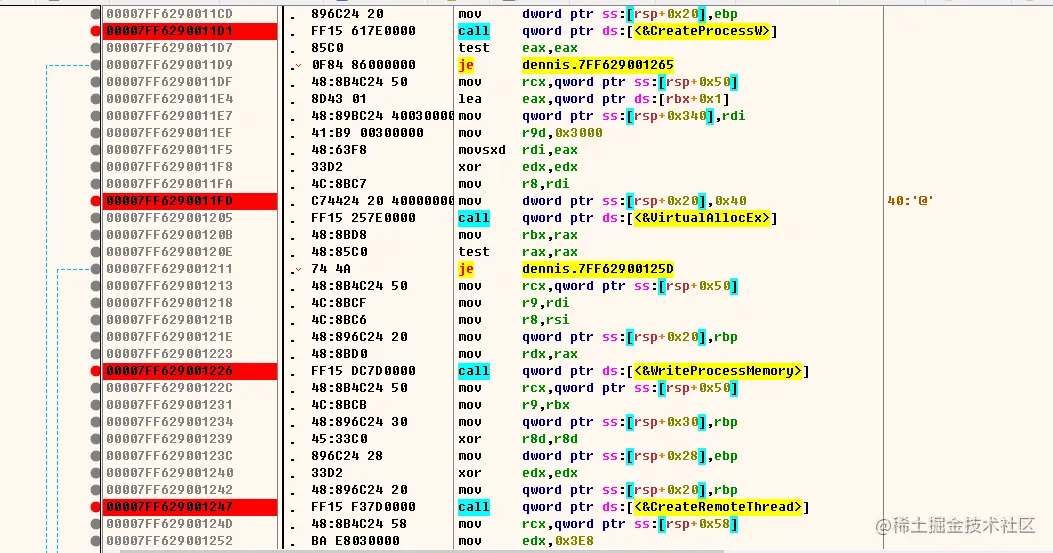
Task: Select address 00007FF62900122C
Action: 169,388
